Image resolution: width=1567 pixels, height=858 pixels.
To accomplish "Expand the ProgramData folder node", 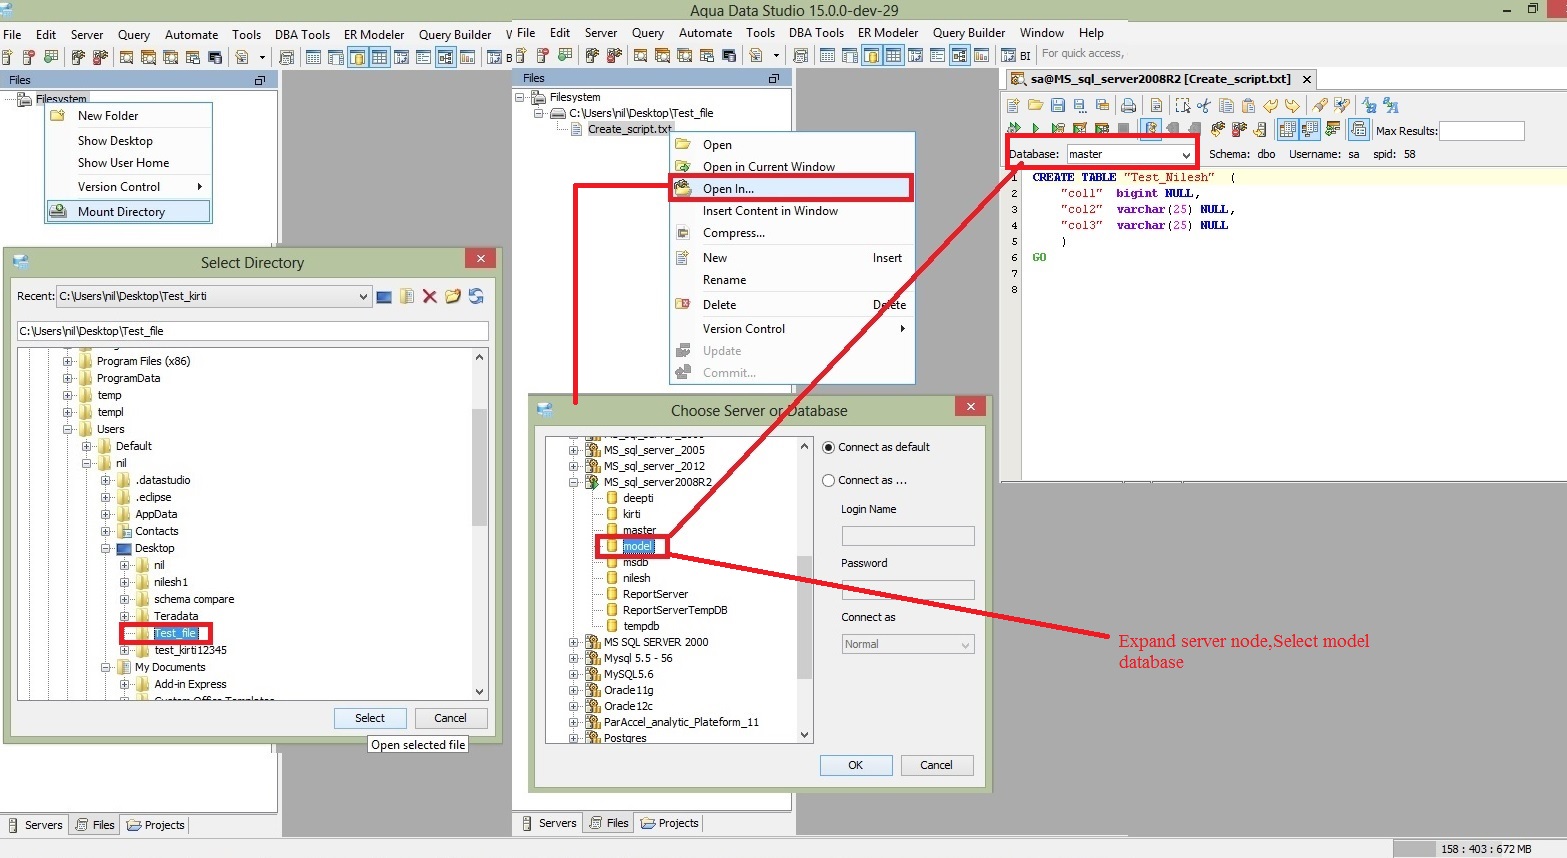I will [68, 378].
